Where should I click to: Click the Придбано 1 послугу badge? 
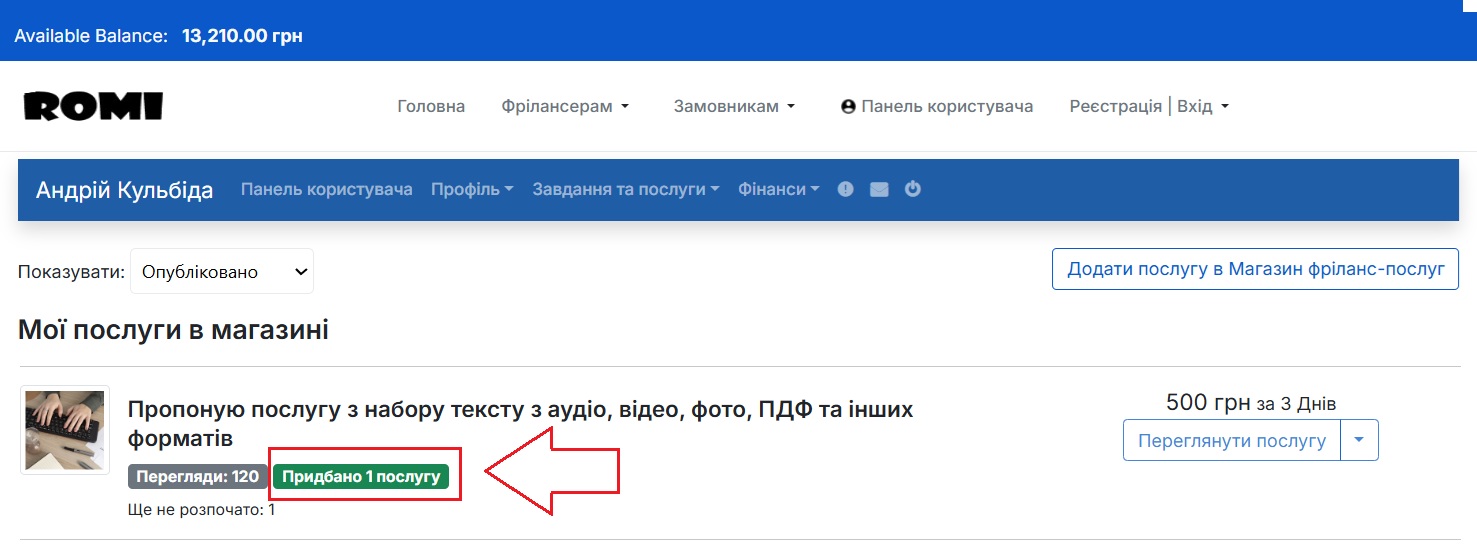pos(361,476)
